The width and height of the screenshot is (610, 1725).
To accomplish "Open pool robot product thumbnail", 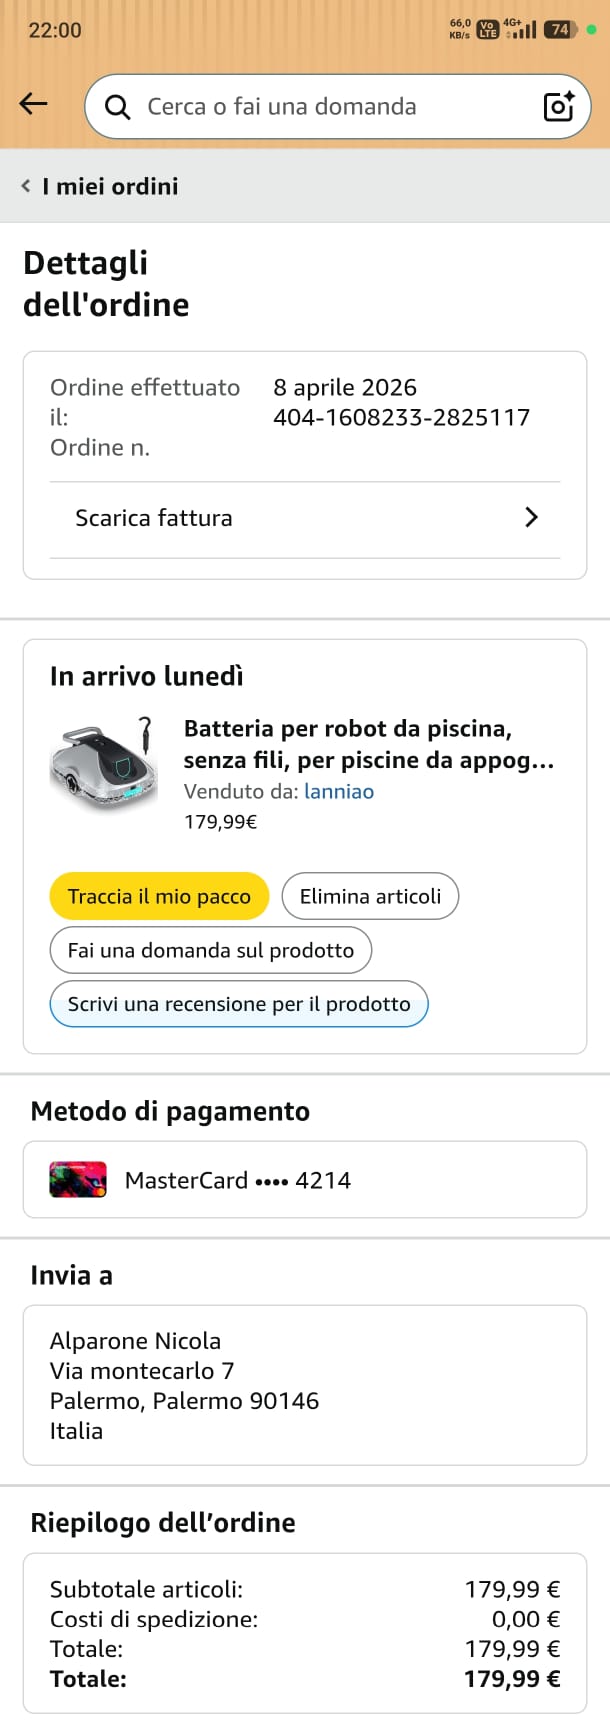I will pos(105,765).
